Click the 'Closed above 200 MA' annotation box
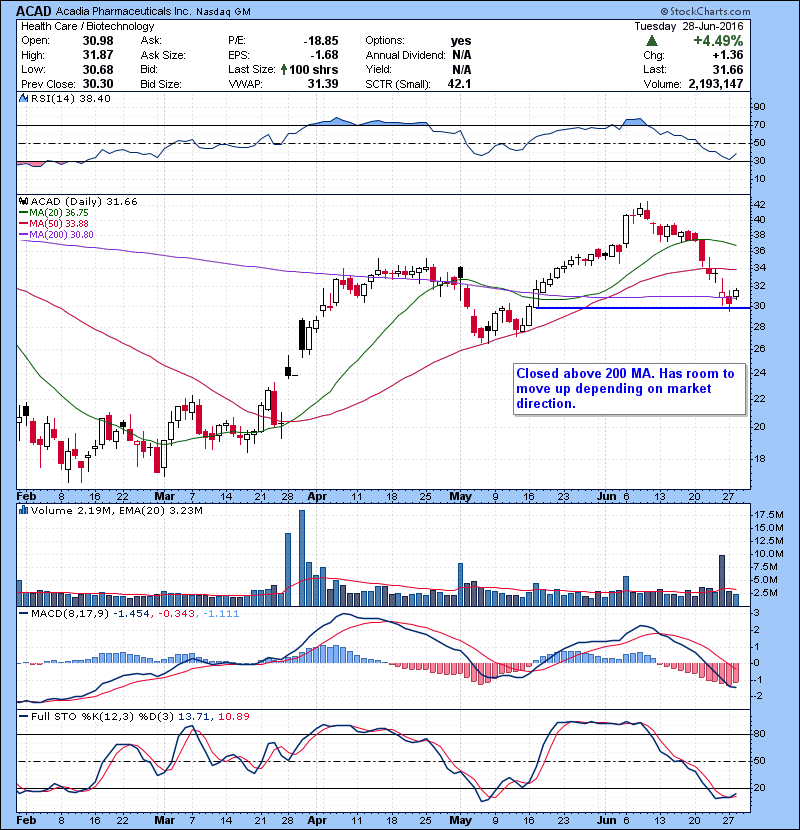Screen dimensions: 800x830 pyautogui.click(x=629, y=389)
